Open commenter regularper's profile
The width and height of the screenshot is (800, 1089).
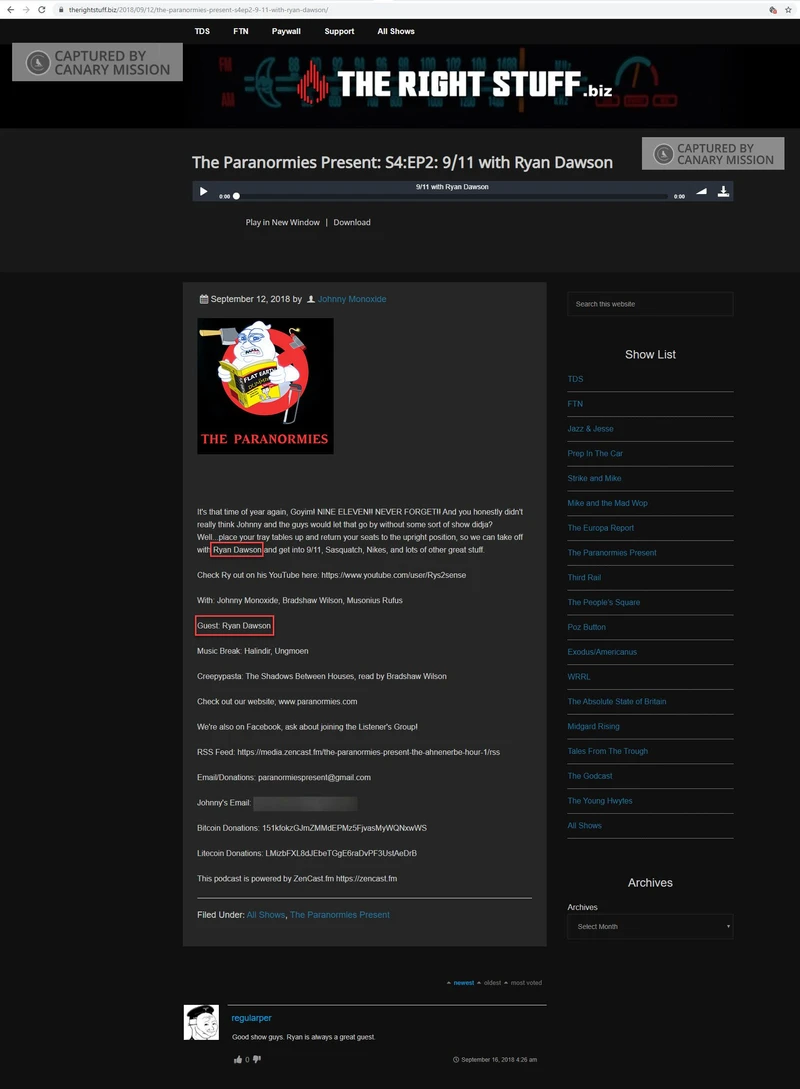pyautogui.click(x=251, y=1018)
